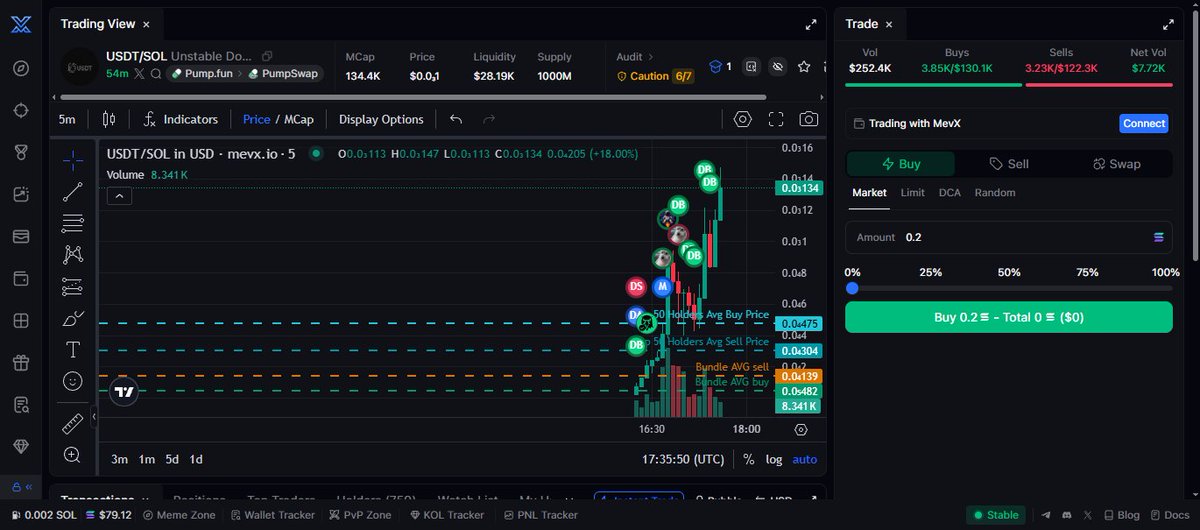The height and width of the screenshot is (530, 1200).
Task: Open Discord link in footer
Action: point(1066,515)
